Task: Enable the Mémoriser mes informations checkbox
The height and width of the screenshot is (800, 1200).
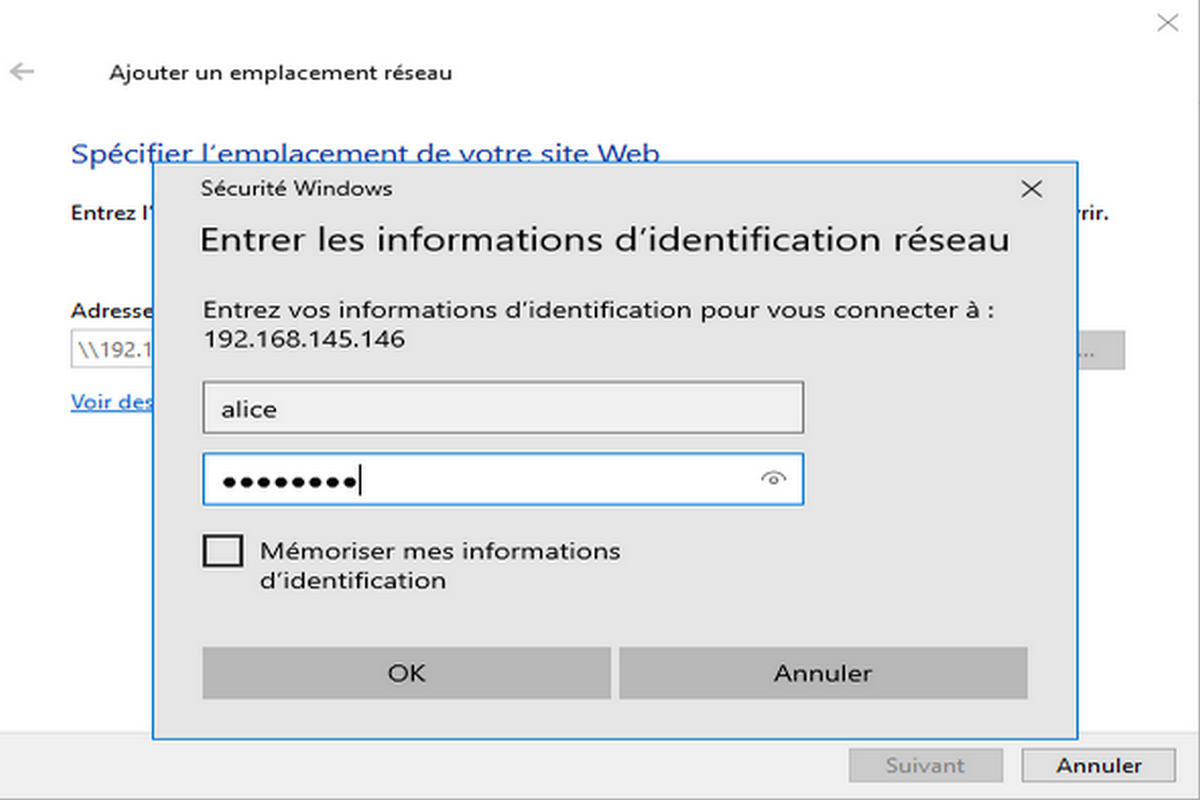Action: (222, 551)
